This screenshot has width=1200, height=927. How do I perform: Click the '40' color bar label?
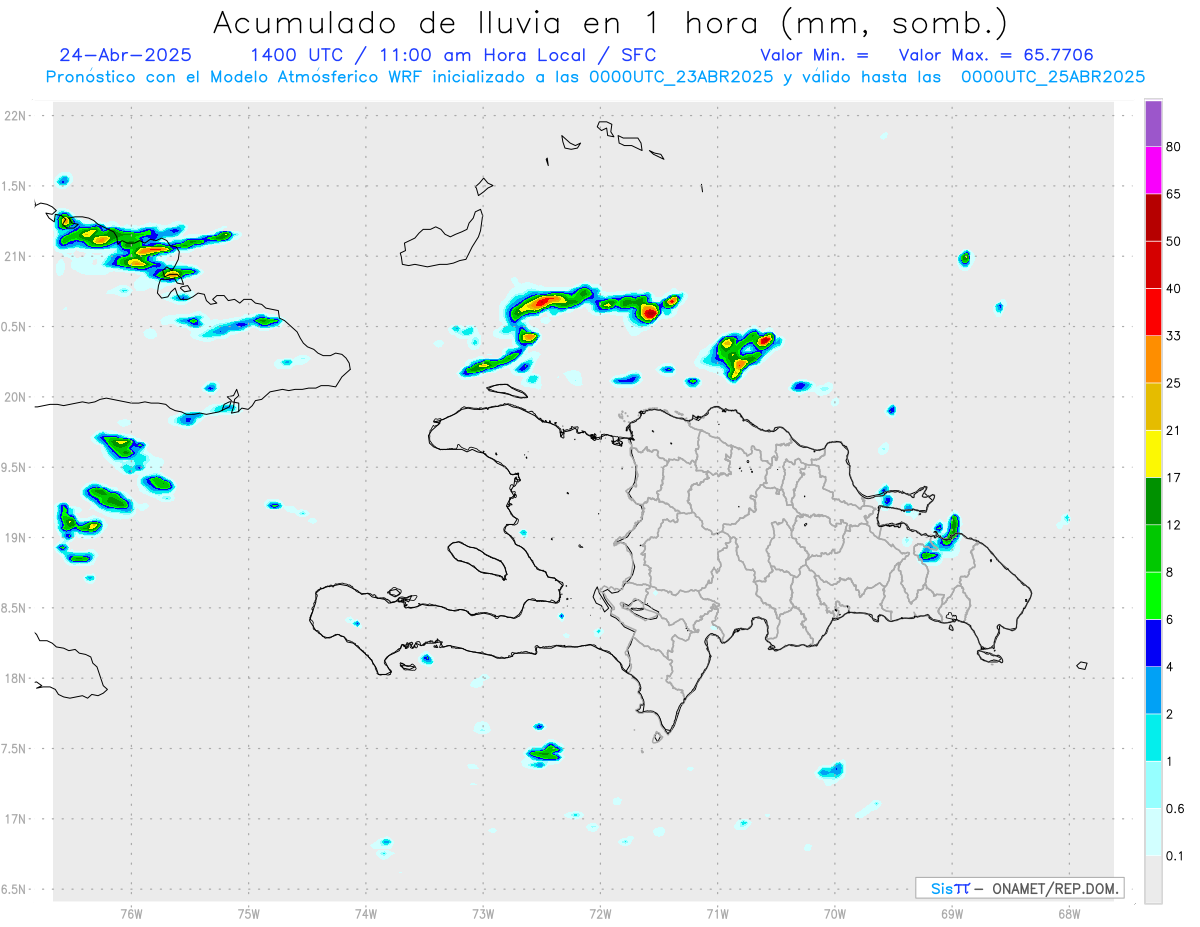[x=1173, y=289]
